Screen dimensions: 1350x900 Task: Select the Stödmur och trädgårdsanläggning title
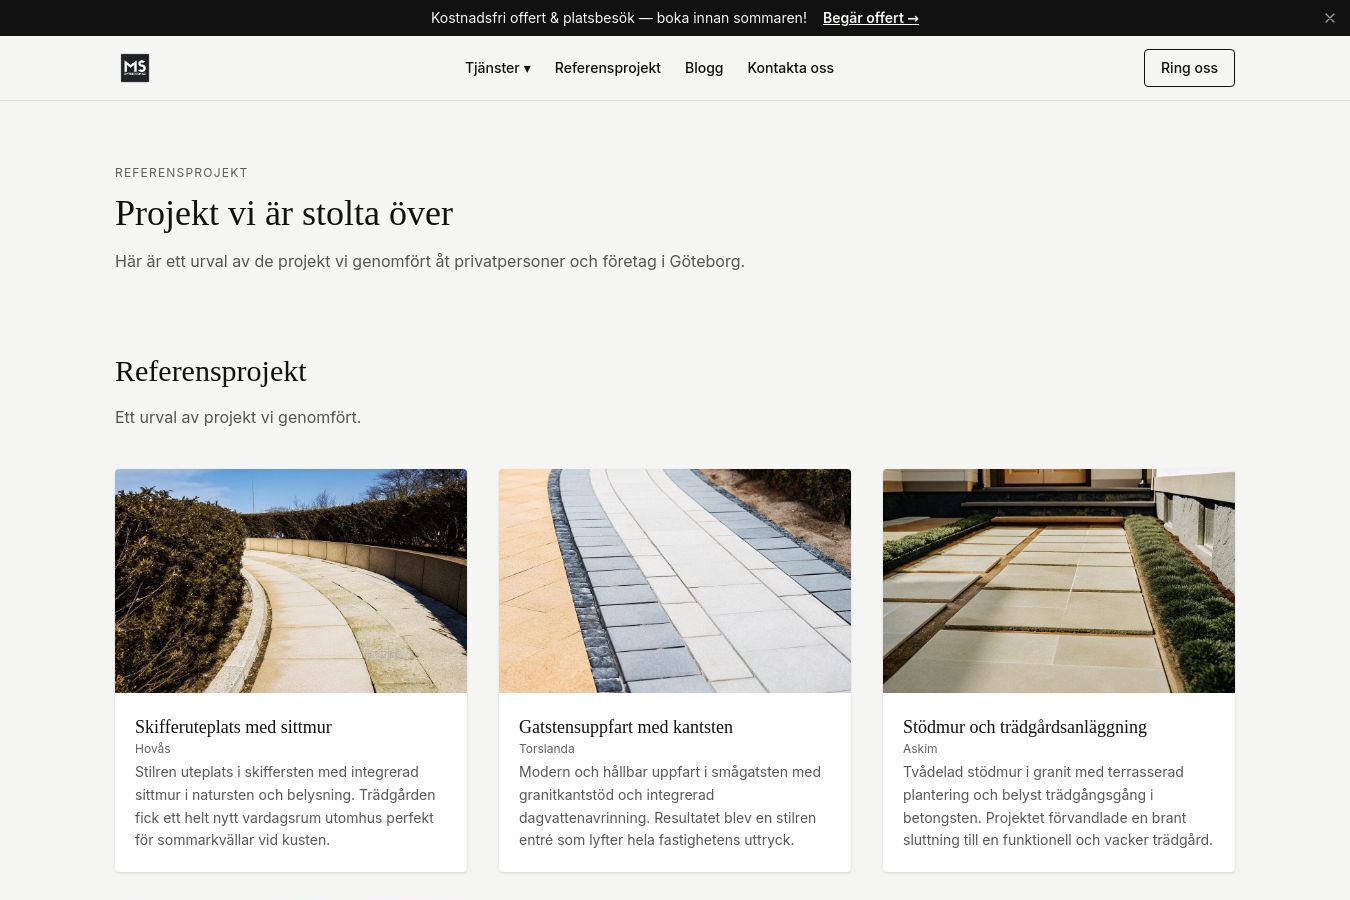click(x=1025, y=727)
